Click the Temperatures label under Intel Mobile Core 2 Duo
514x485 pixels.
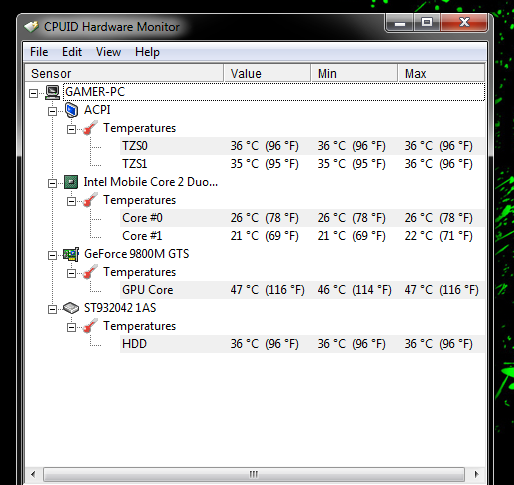pyautogui.click(x=139, y=200)
